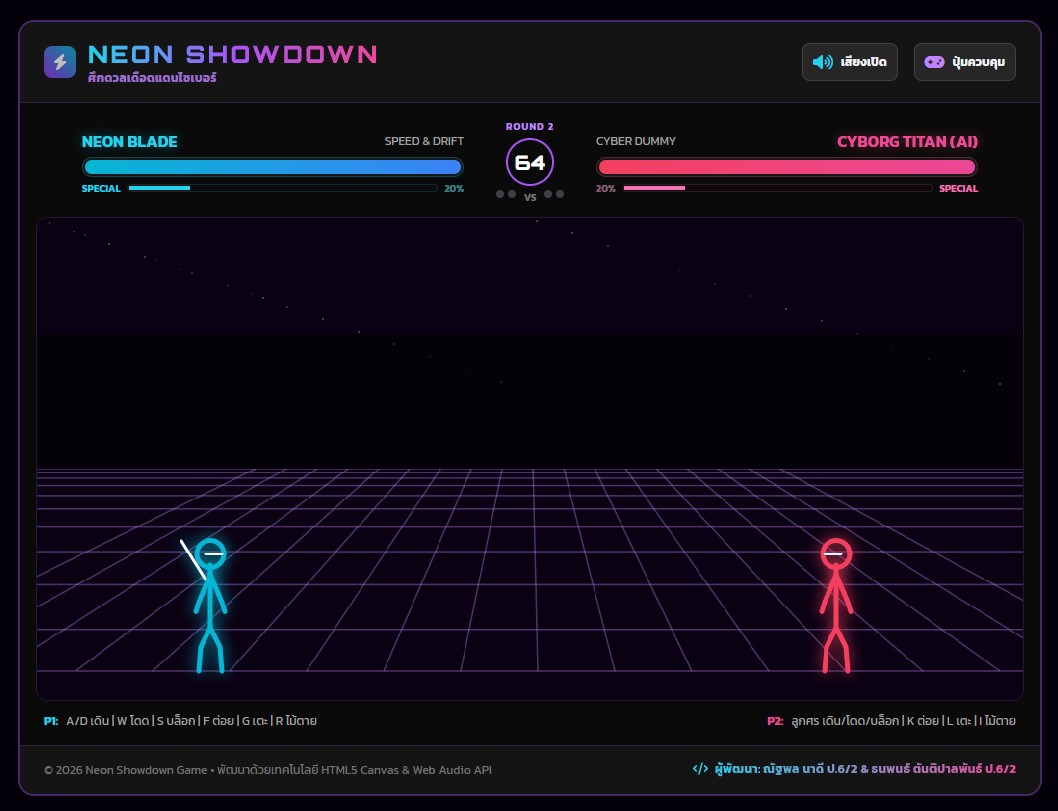
Task: Click the NEON BLADE blue health bar
Action: click(x=273, y=167)
